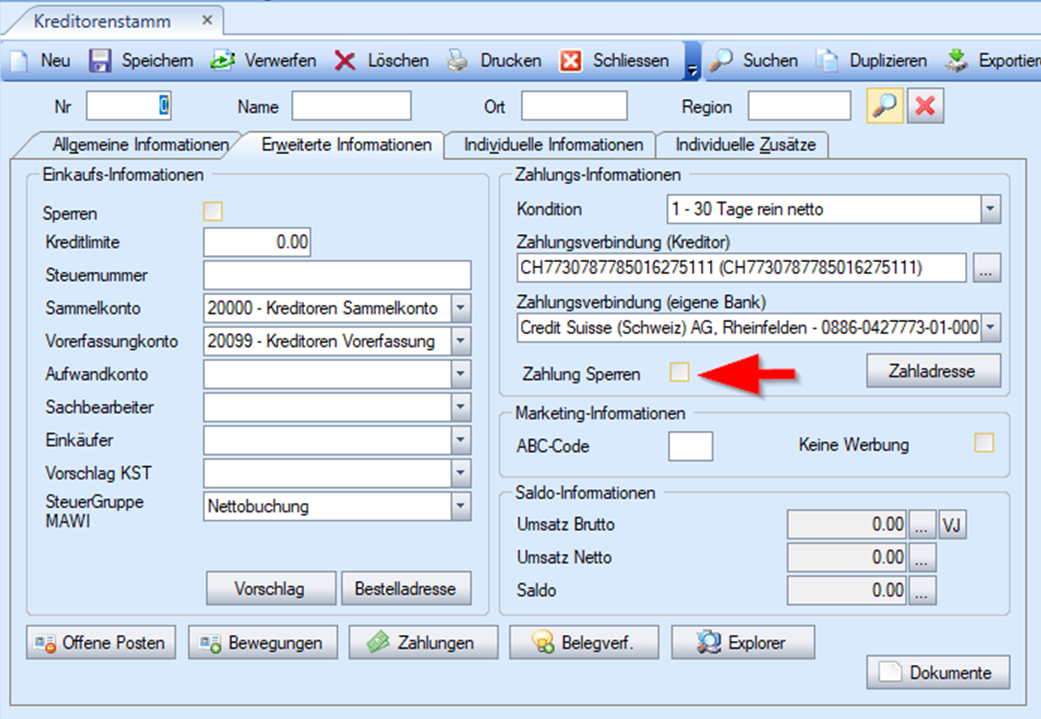Click the Vorschlag button
Viewport: 1041px width, 719px height.
click(270, 588)
